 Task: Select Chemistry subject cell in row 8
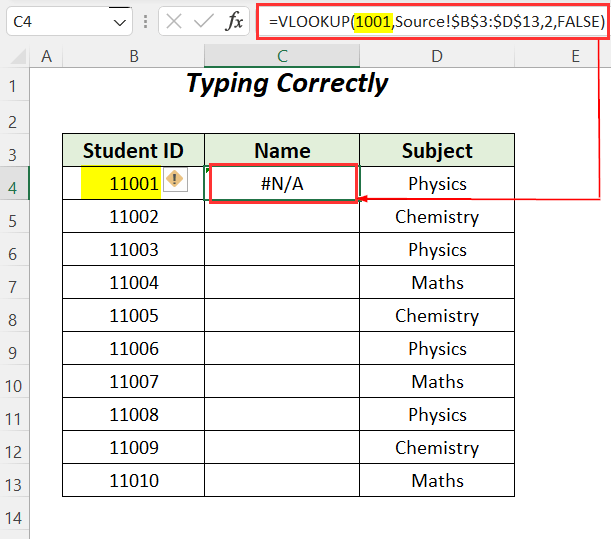click(x=437, y=315)
